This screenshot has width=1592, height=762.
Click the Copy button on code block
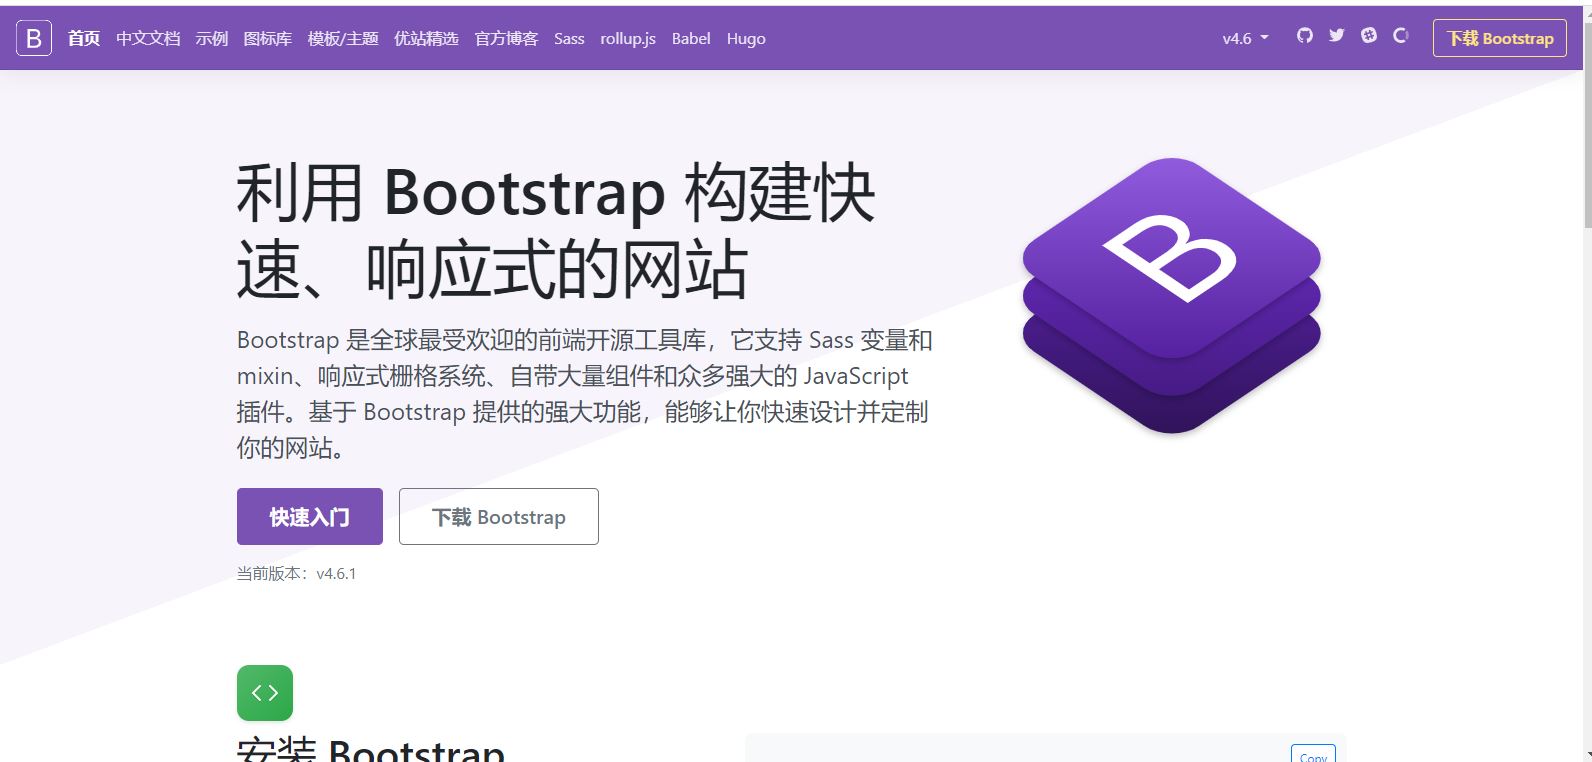1313,755
